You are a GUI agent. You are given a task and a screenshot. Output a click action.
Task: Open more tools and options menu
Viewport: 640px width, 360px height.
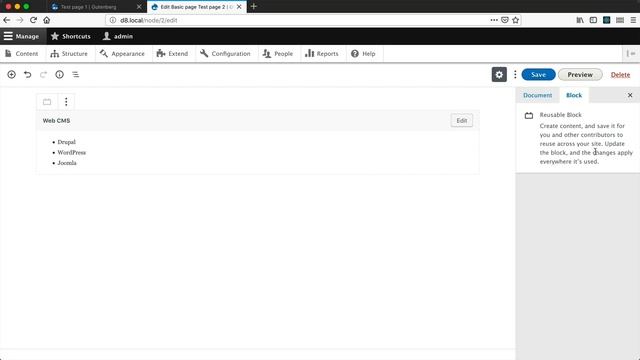[515, 74]
